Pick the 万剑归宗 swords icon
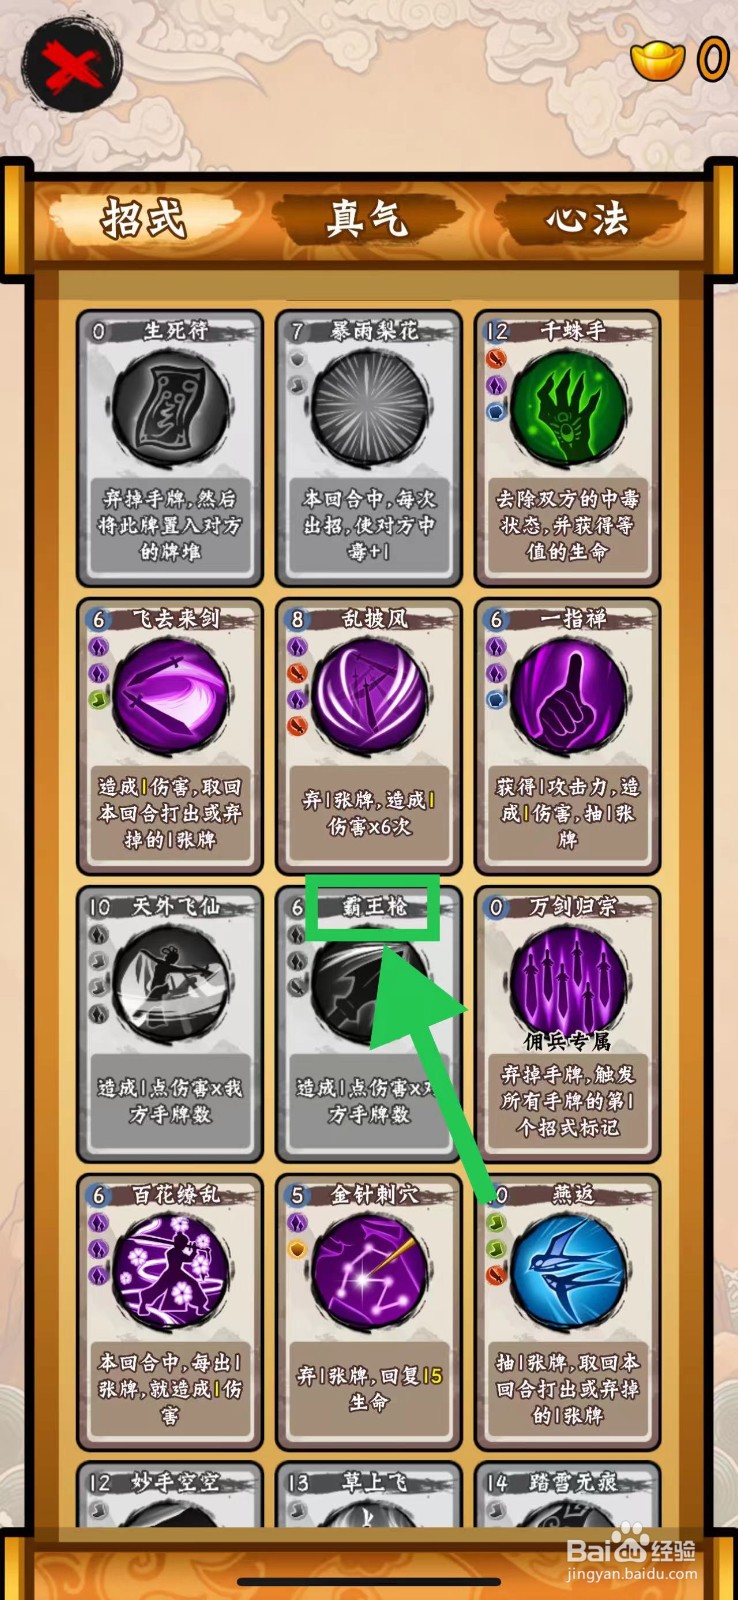The width and height of the screenshot is (738, 1600). pyautogui.click(x=569, y=982)
